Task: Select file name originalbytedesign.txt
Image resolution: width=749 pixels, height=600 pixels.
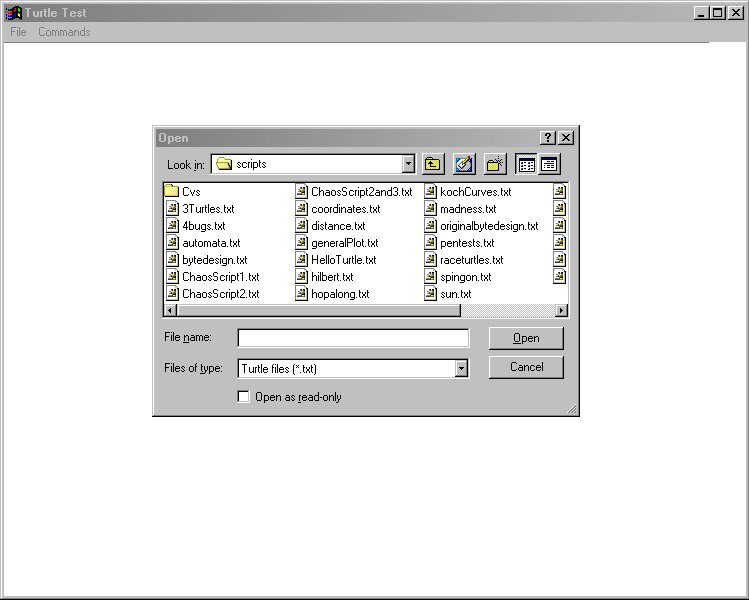Action: tap(489, 226)
